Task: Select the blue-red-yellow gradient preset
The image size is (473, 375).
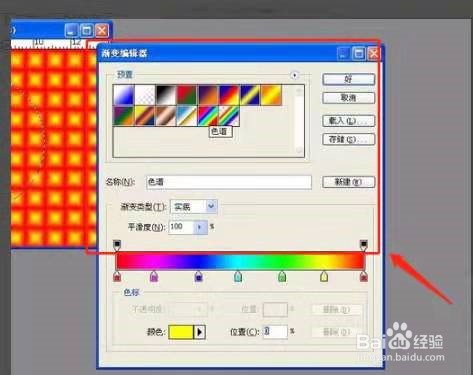Action: (x=229, y=95)
